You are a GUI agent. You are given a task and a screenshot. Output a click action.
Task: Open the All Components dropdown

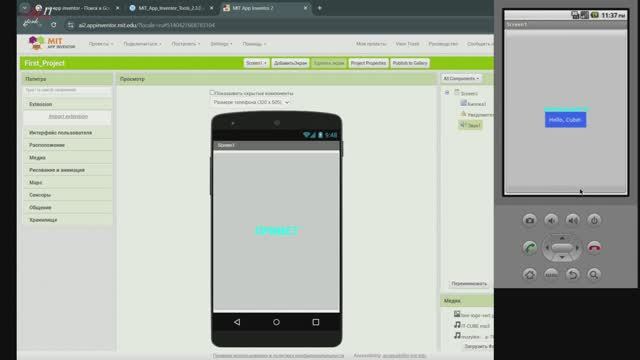point(461,78)
